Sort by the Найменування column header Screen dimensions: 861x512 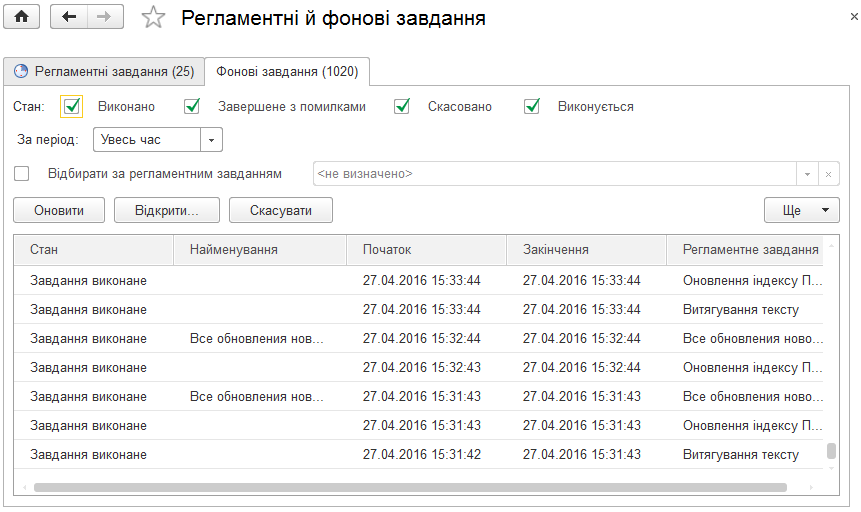pyautogui.click(x=260, y=250)
